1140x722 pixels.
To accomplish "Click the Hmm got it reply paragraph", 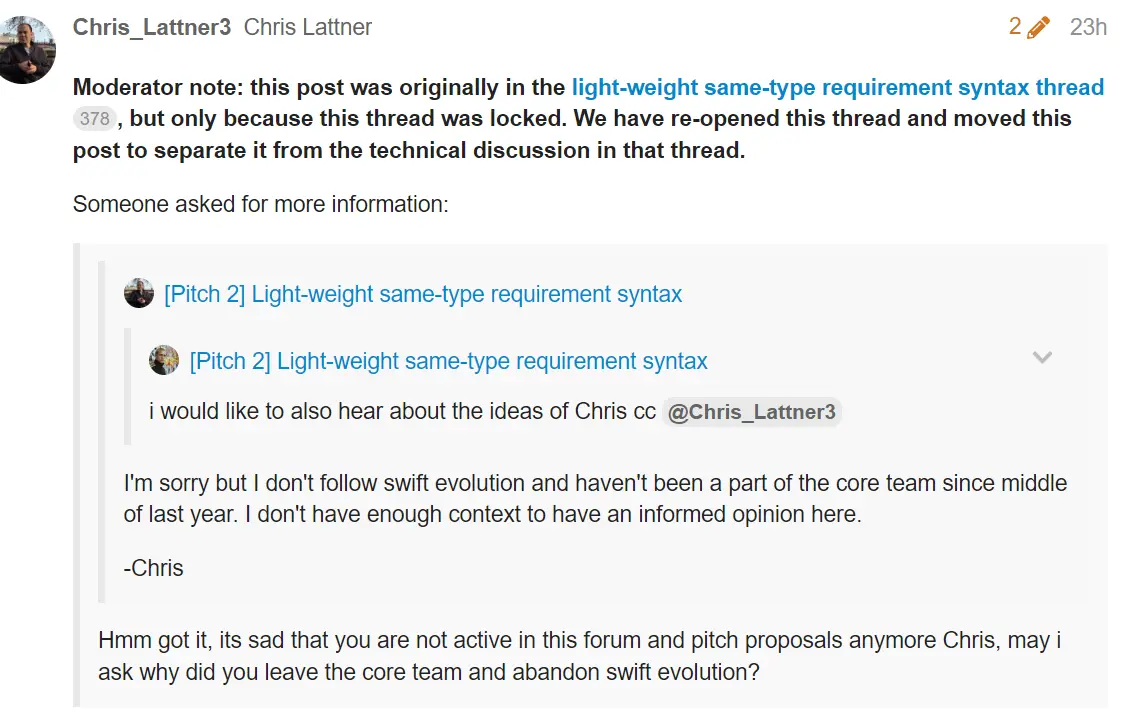I will (579, 656).
